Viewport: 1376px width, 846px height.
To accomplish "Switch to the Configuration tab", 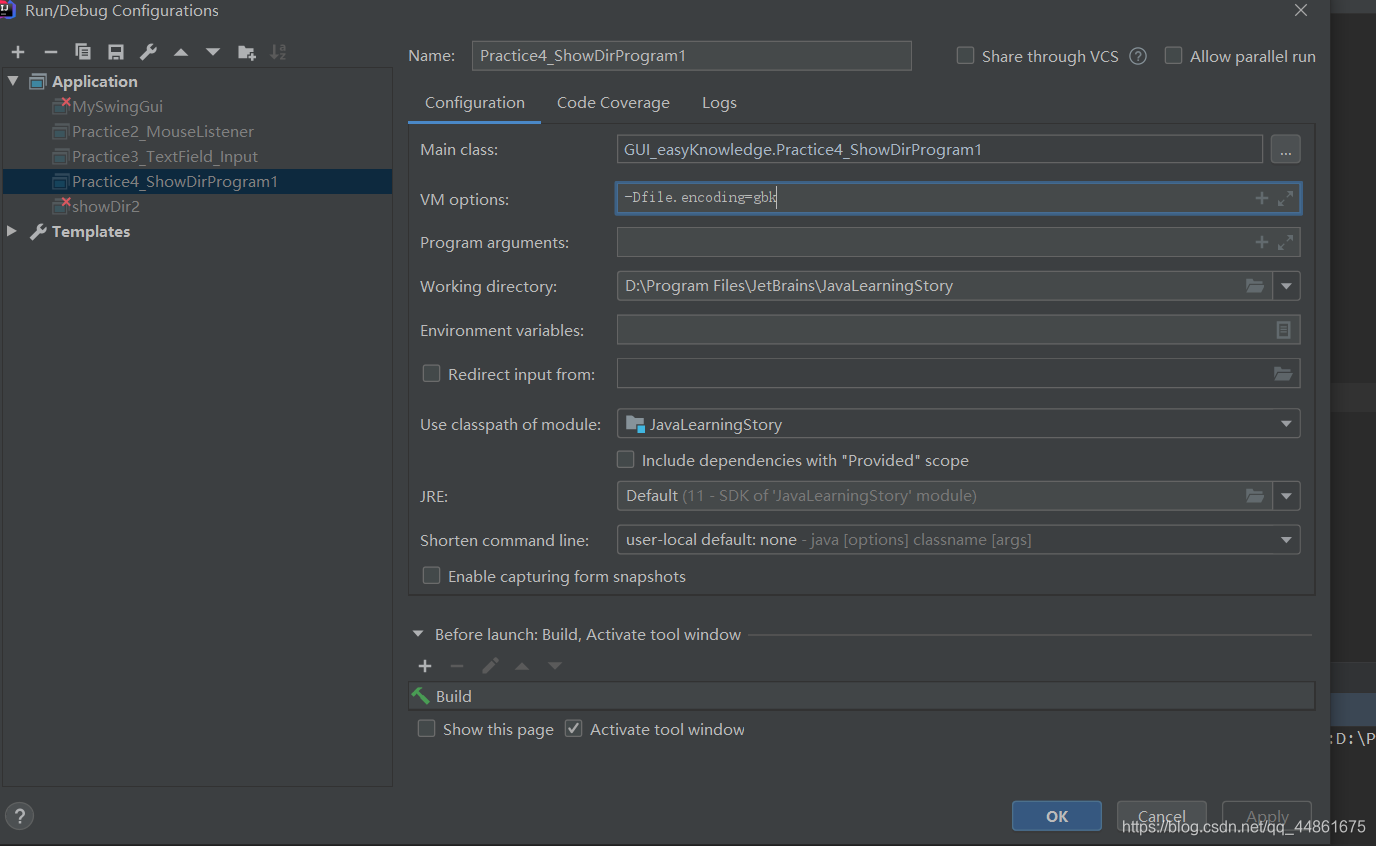I will (475, 102).
